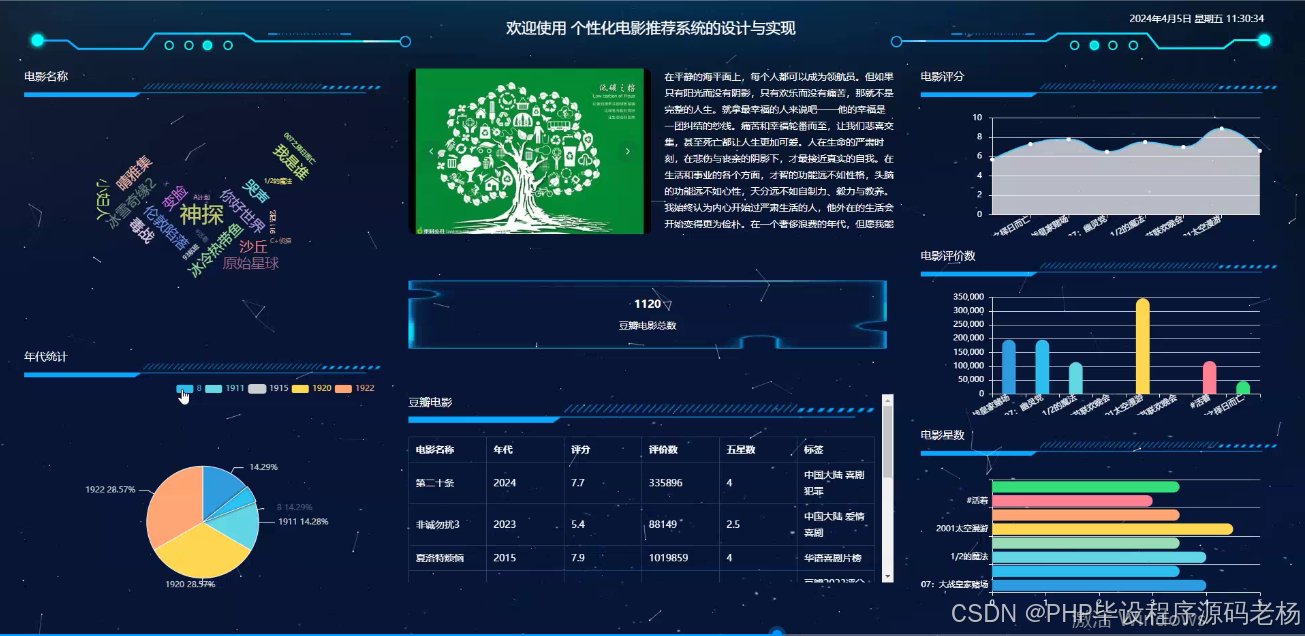Click the green bar in review count chart
This screenshot has height=636, width=1305.
(x=1243, y=388)
